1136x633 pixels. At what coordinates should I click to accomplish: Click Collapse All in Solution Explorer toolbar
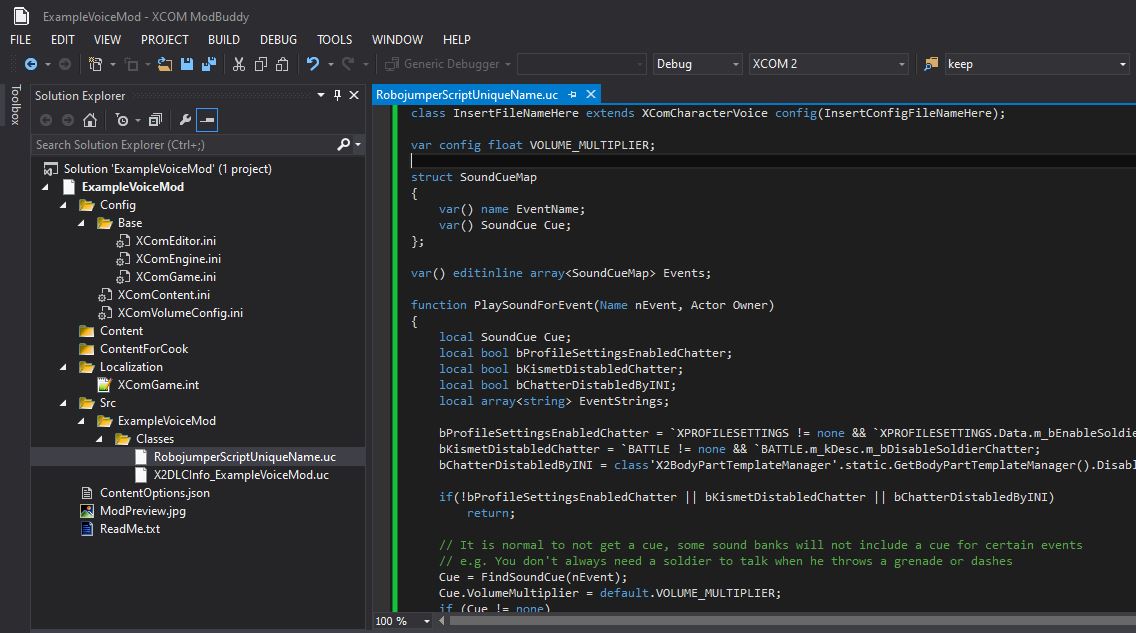155,120
